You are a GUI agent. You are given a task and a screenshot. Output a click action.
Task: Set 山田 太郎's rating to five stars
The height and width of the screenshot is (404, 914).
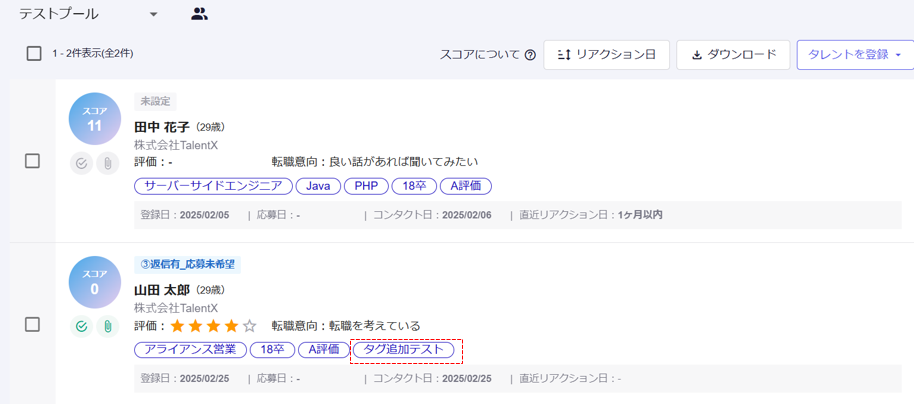[x=249, y=326]
